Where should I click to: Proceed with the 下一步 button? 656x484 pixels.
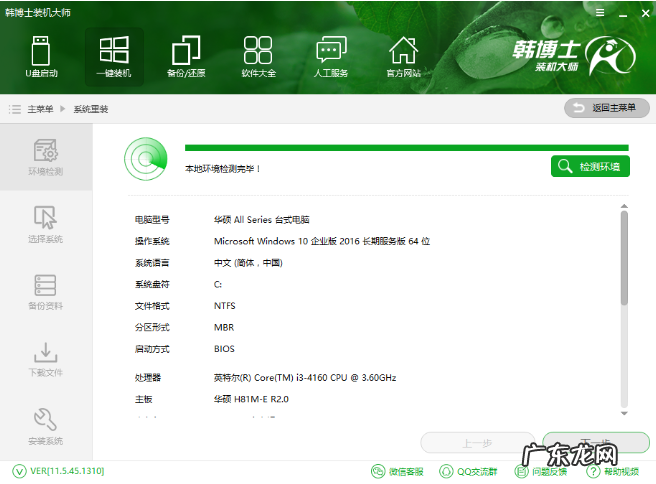(x=596, y=442)
